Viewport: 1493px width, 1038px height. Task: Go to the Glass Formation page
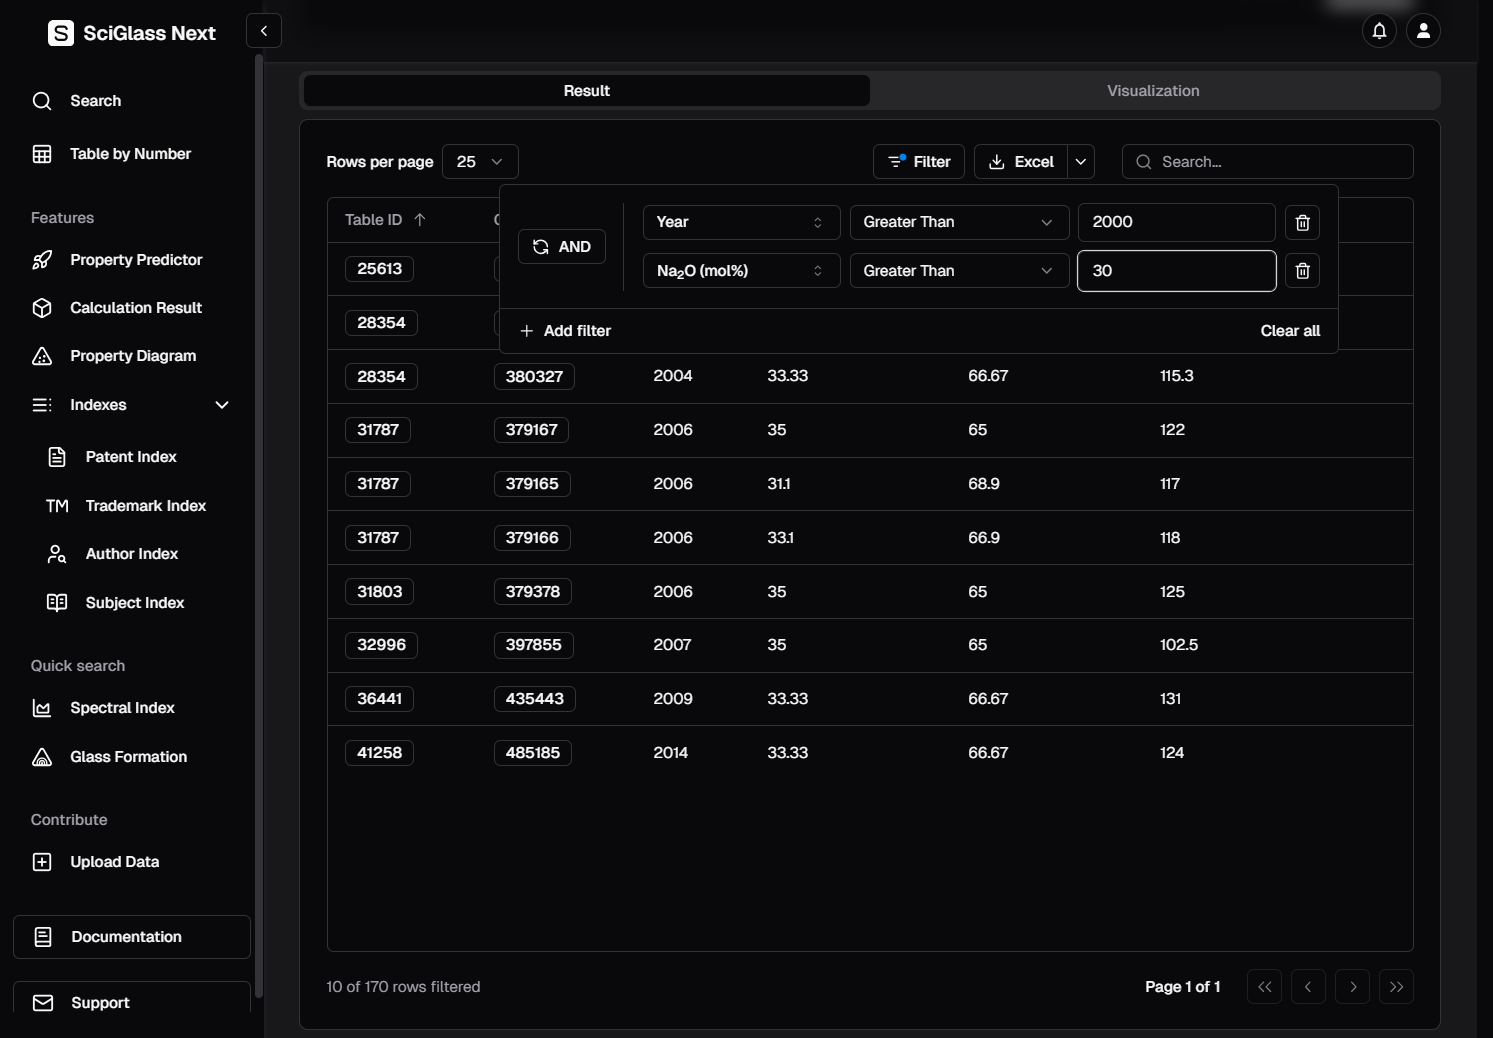pos(128,757)
